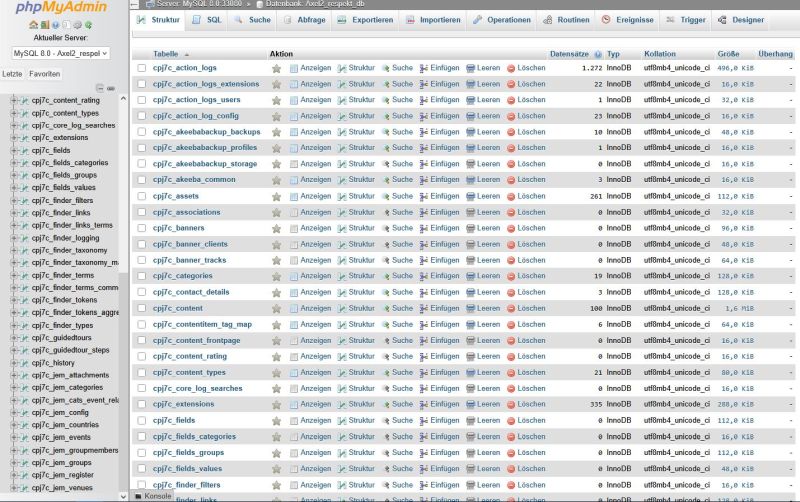The height and width of the screenshot is (502, 800).
Task: Select the cpj7c_extensions table checkbox
Action: tap(142, 404)
